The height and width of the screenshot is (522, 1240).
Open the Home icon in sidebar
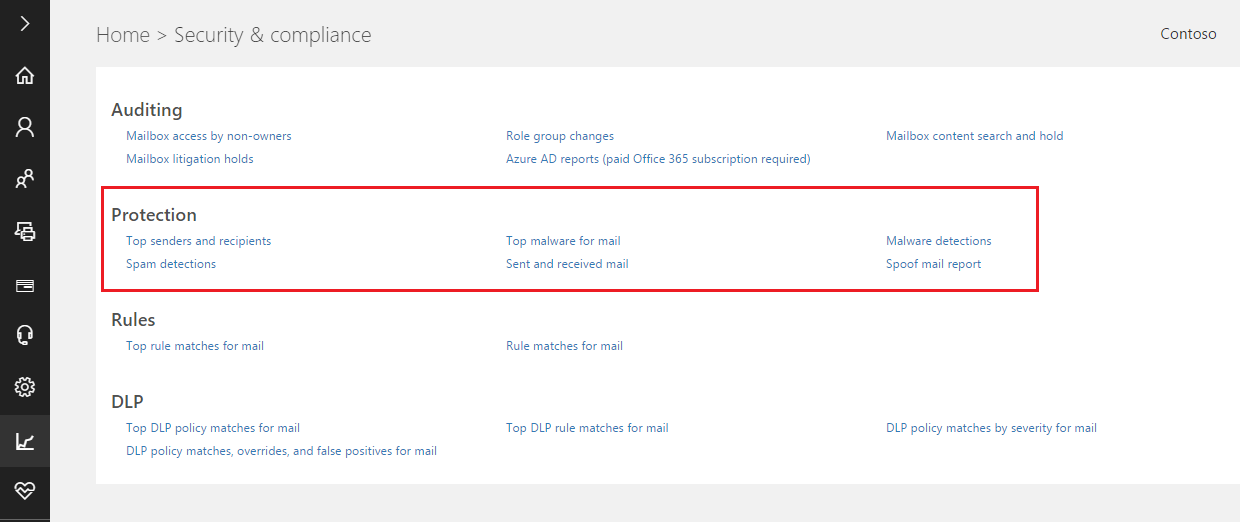pyautogui.click(x=25, y=75)
